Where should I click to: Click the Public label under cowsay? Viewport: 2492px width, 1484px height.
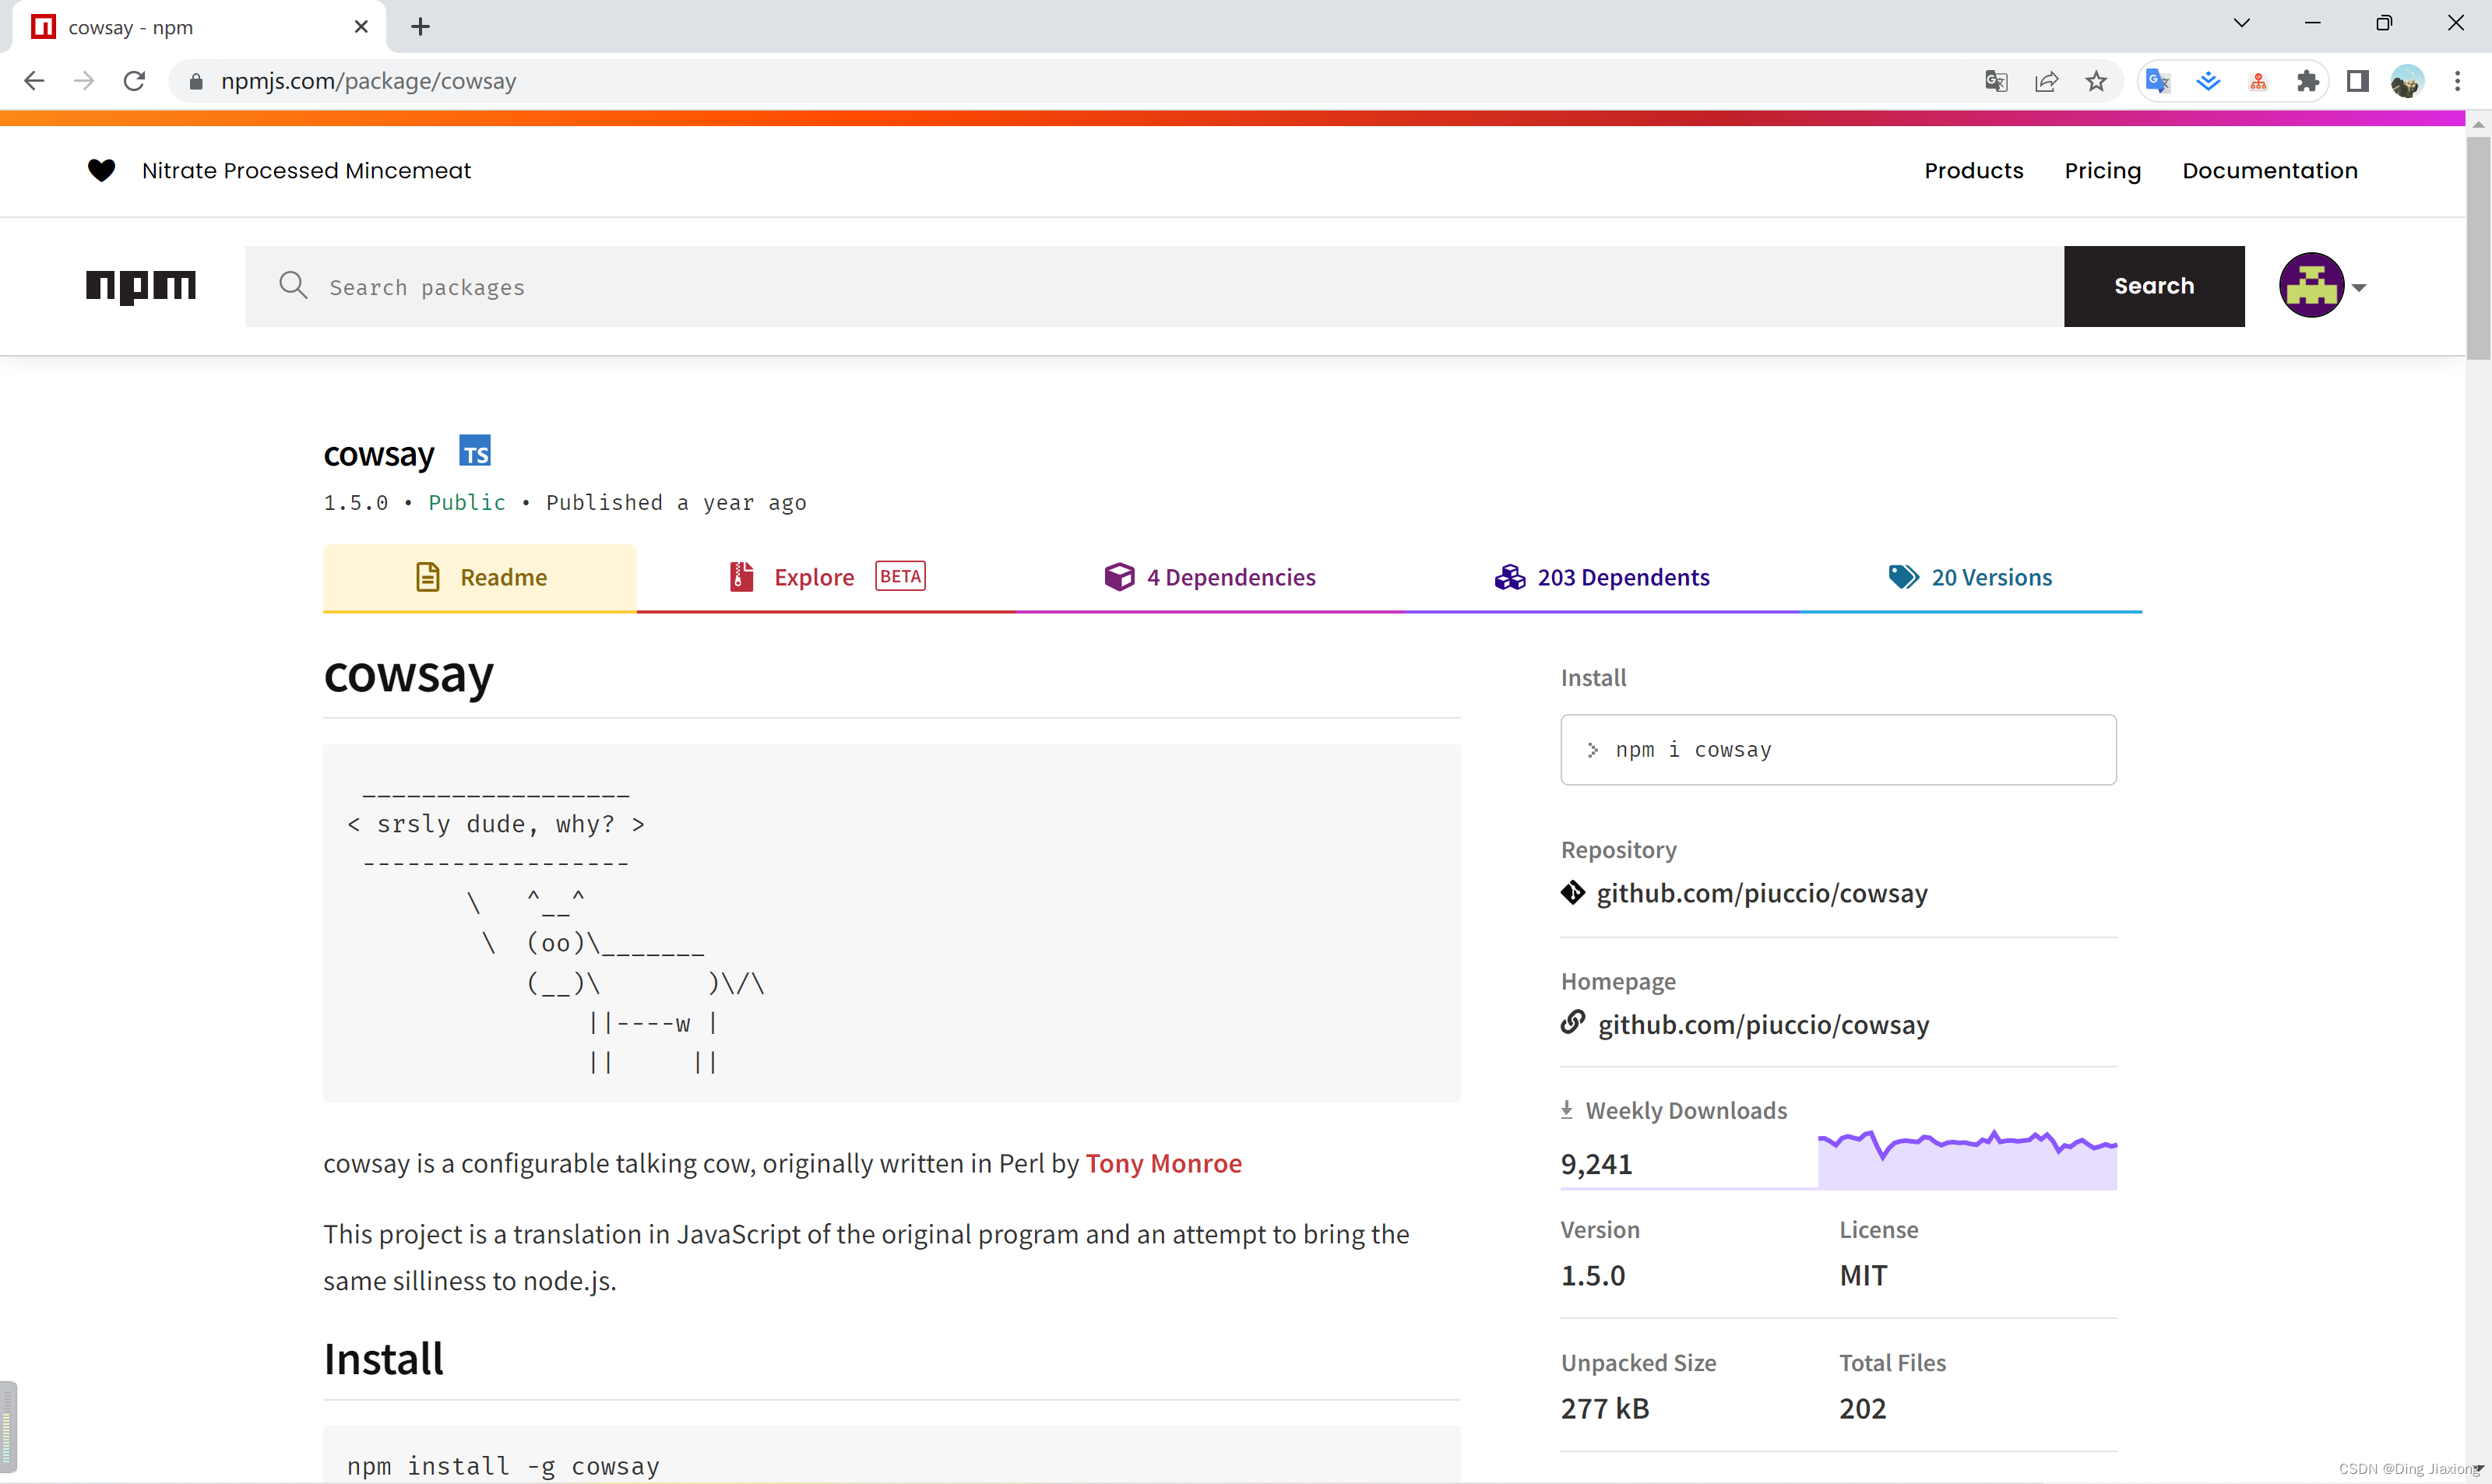pos(467,502)
